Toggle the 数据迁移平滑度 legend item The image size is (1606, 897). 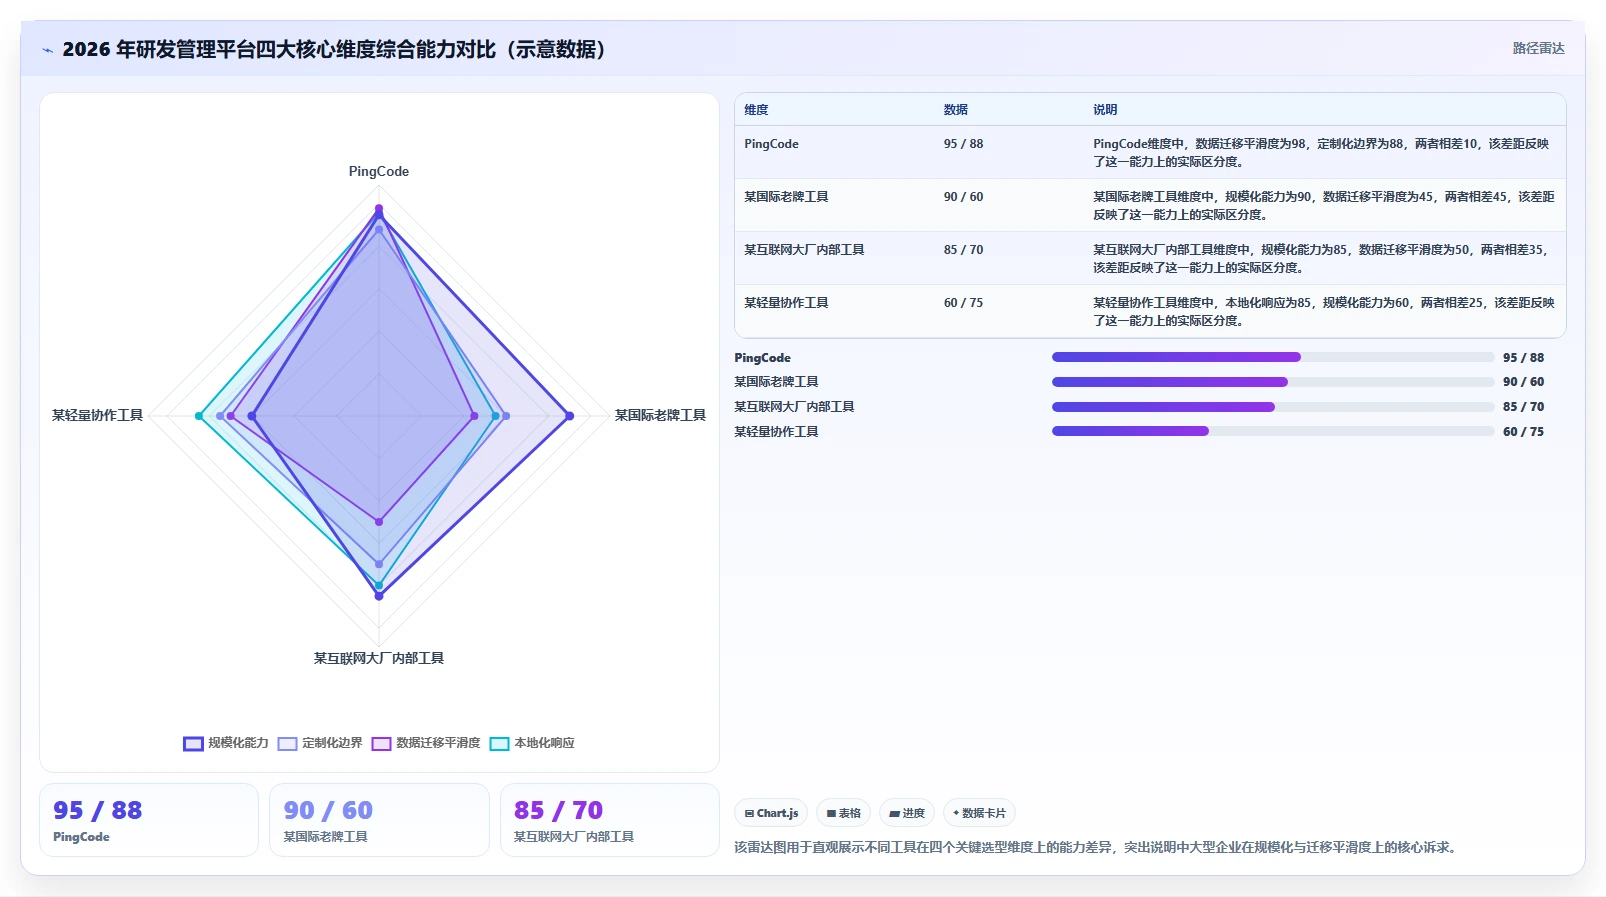pos(426,743)
